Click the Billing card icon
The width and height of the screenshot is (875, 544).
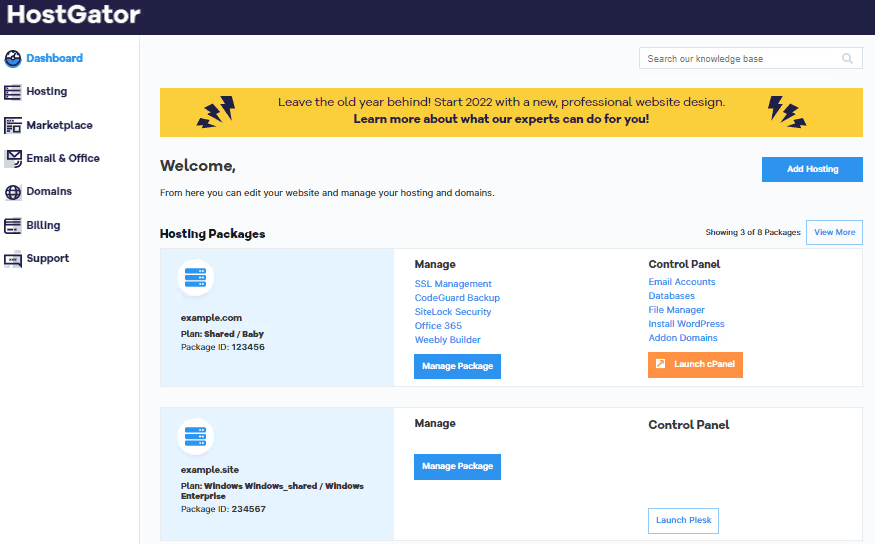pyautogui.click(x=13, y=225)
